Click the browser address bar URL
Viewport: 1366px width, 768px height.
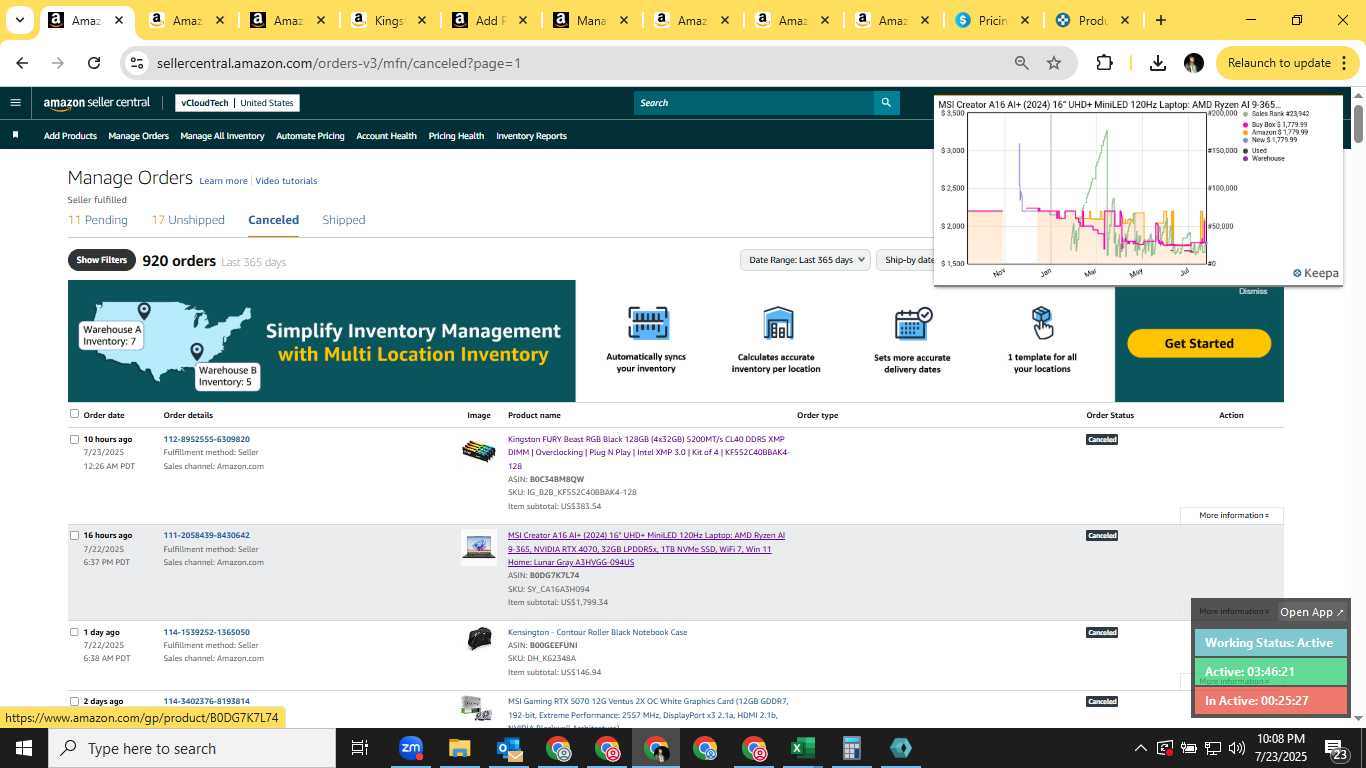coord(339,63)
